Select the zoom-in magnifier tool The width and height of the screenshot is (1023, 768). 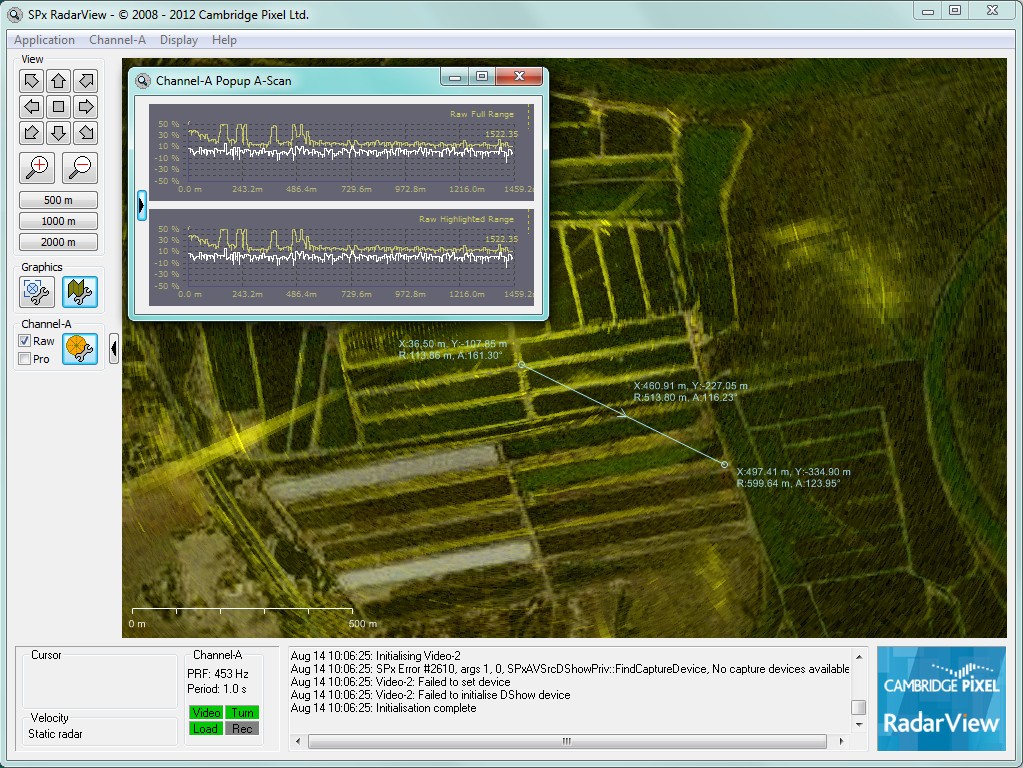[36, 168]
